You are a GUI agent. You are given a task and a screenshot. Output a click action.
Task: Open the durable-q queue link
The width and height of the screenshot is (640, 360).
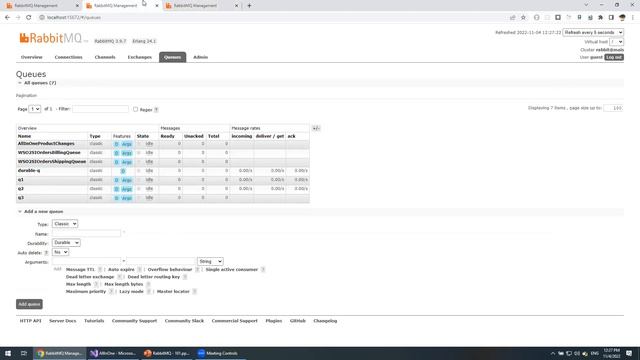point(29,171)
